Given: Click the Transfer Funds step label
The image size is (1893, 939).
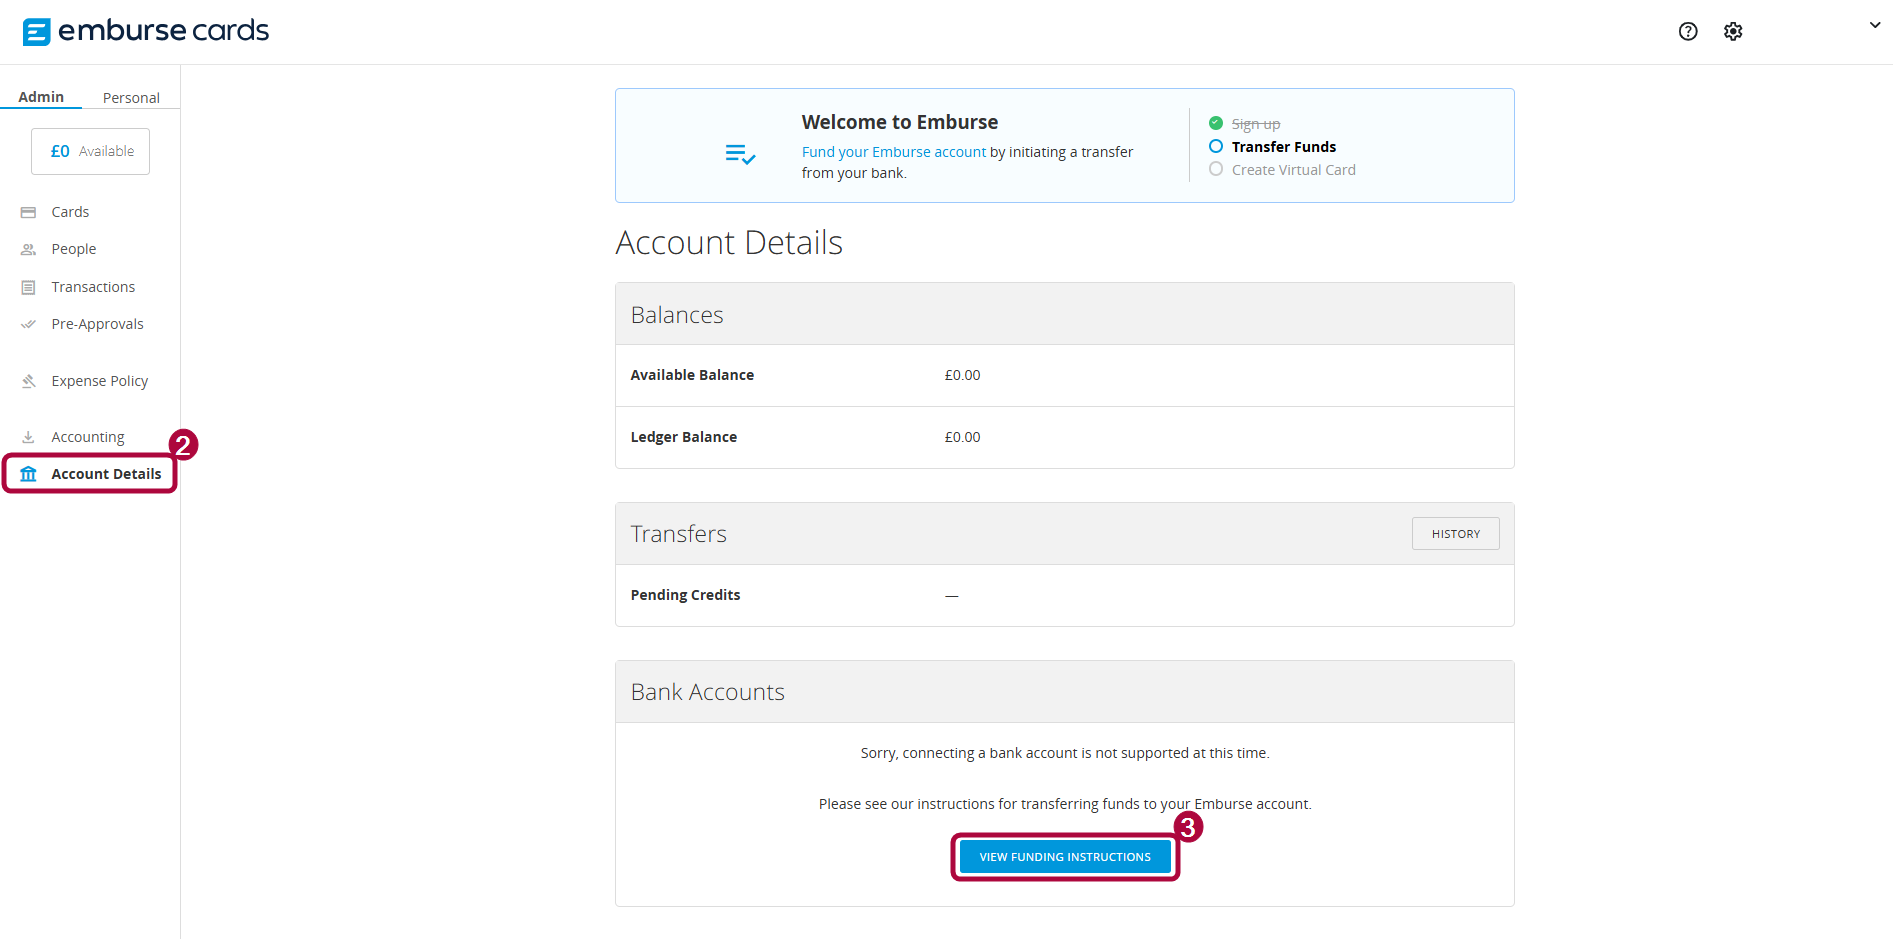Looking at the screenshot, I should tap(1284, 147).
